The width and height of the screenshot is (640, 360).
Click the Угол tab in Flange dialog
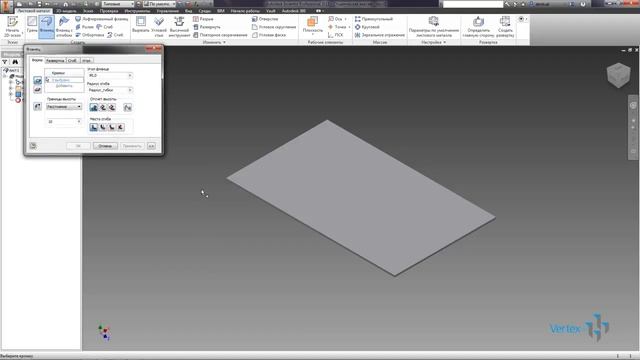pos(86,60)
